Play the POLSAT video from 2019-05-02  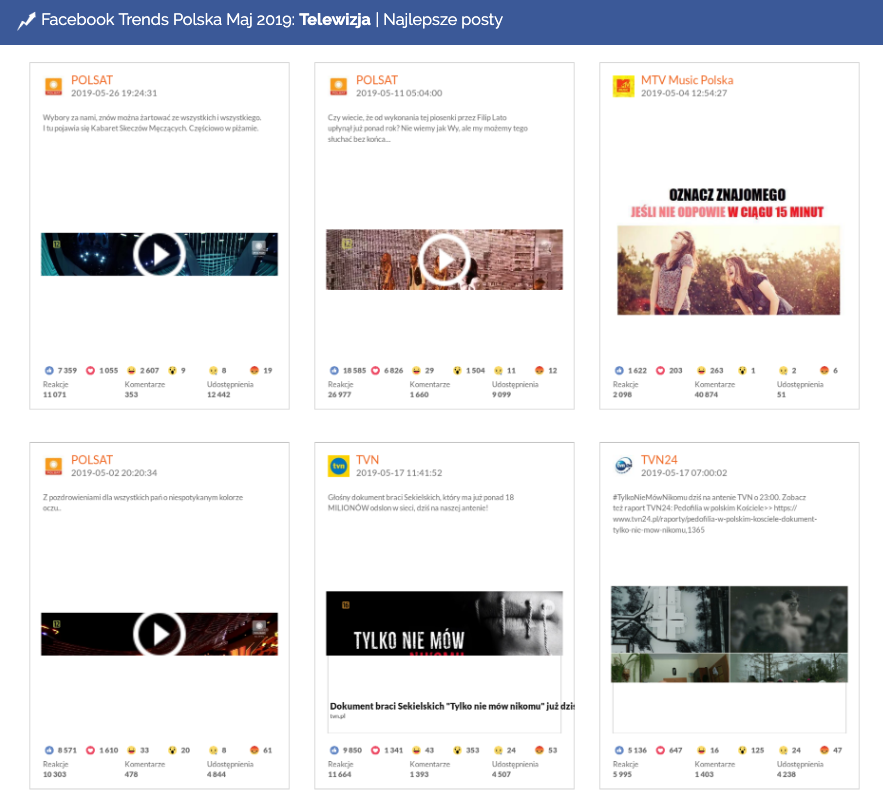point(159,634)
